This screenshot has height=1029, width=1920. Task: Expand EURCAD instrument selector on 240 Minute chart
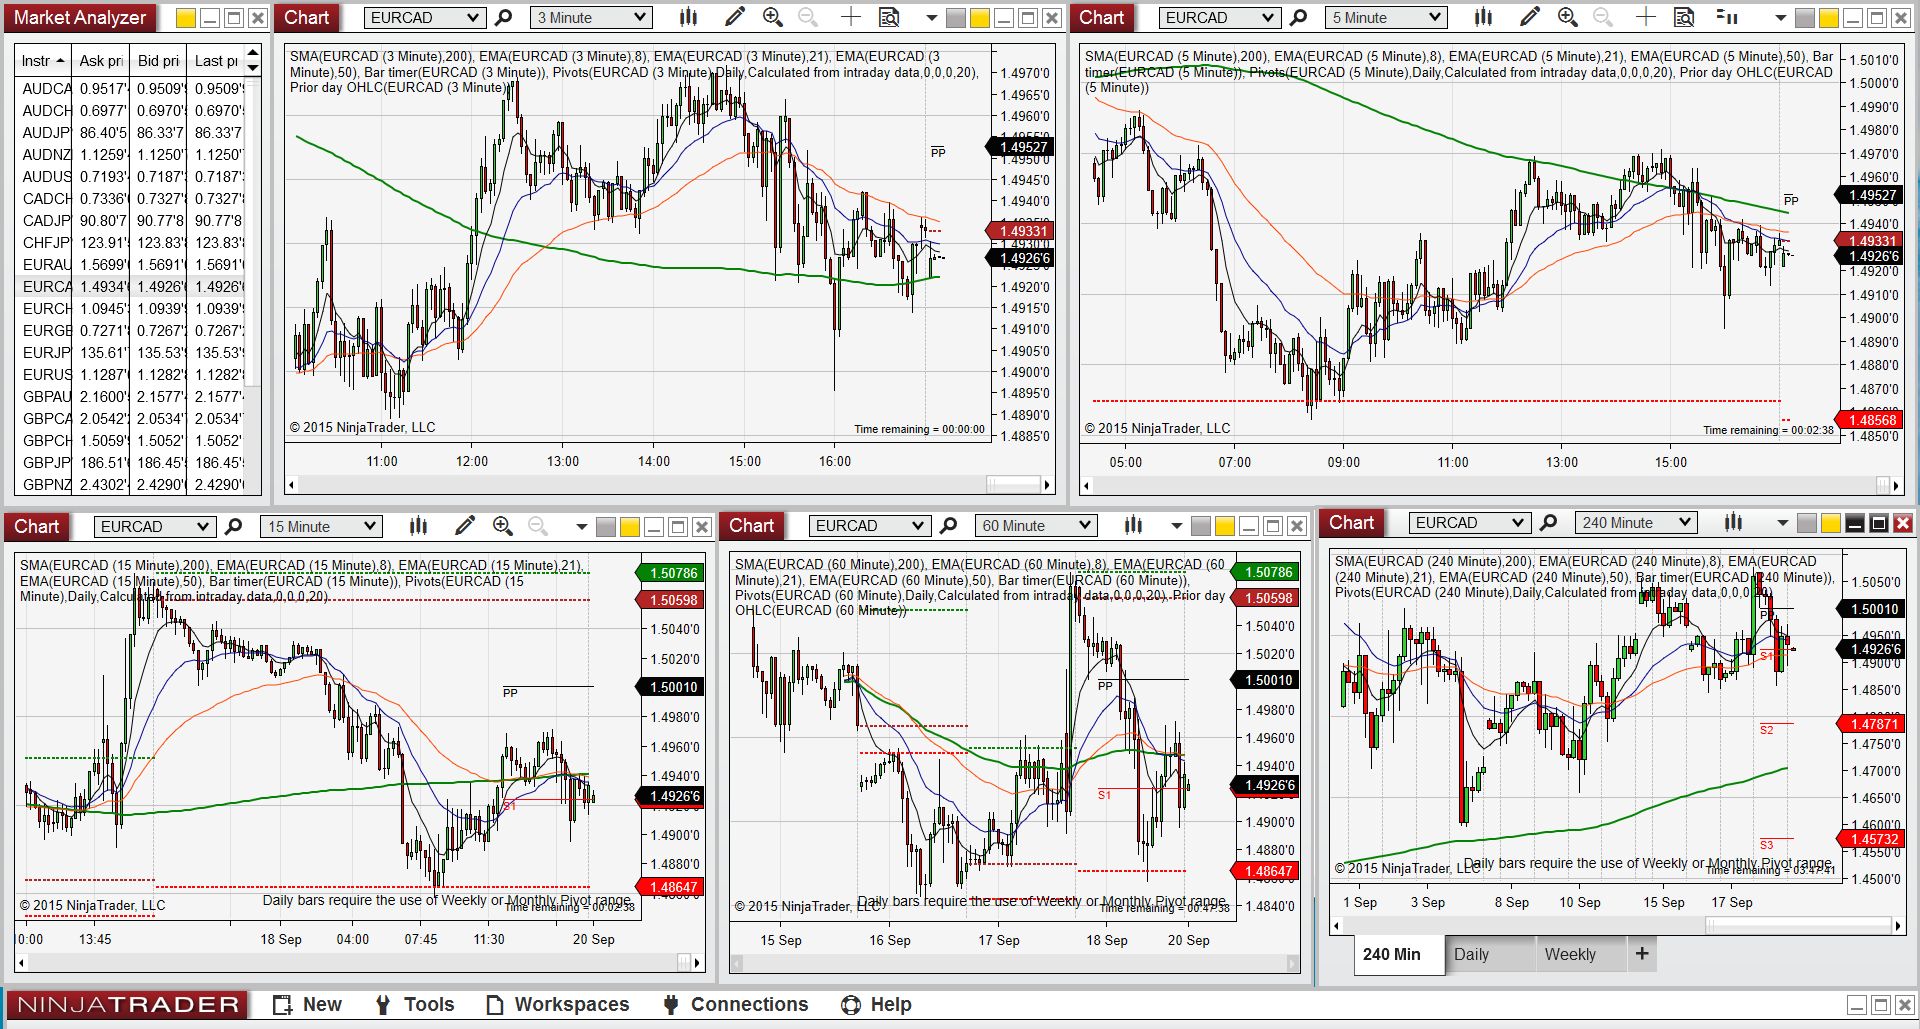tap(1519, 523)
